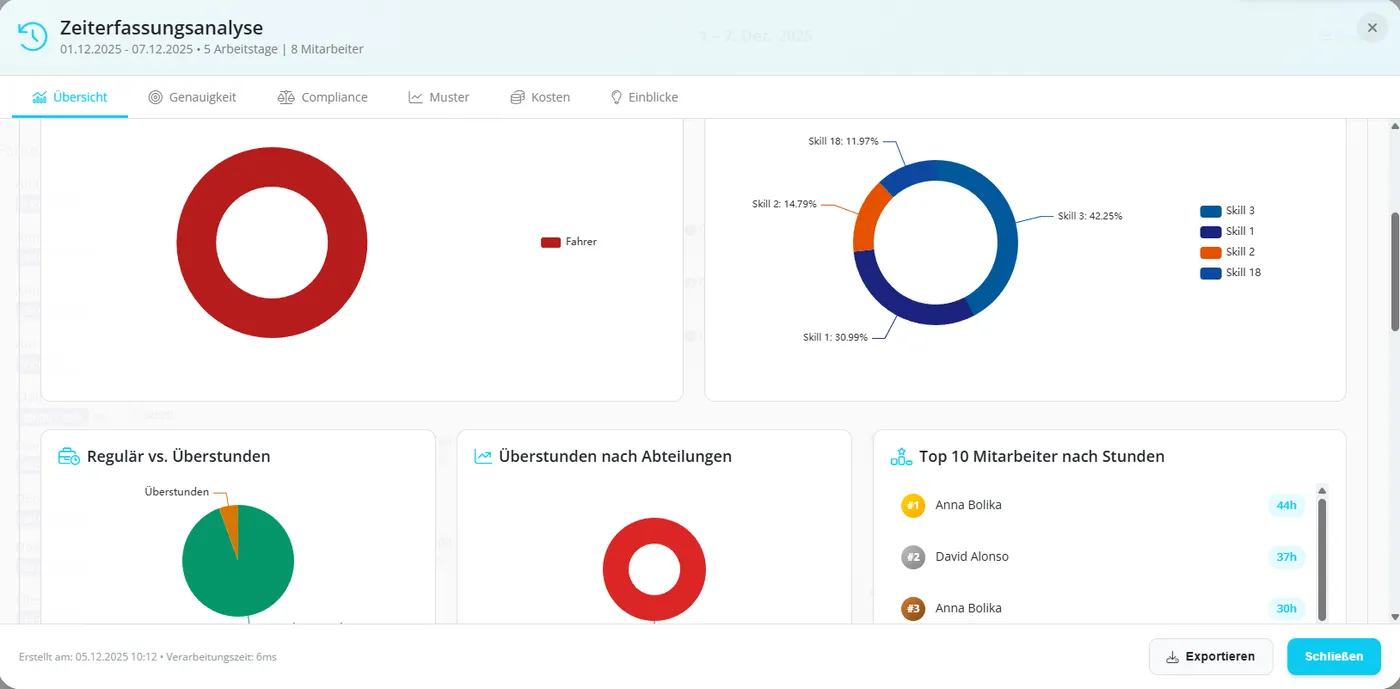Click the Exportieren button
The height and width of the screenshot is (689, 1400).
point(1211,656)
